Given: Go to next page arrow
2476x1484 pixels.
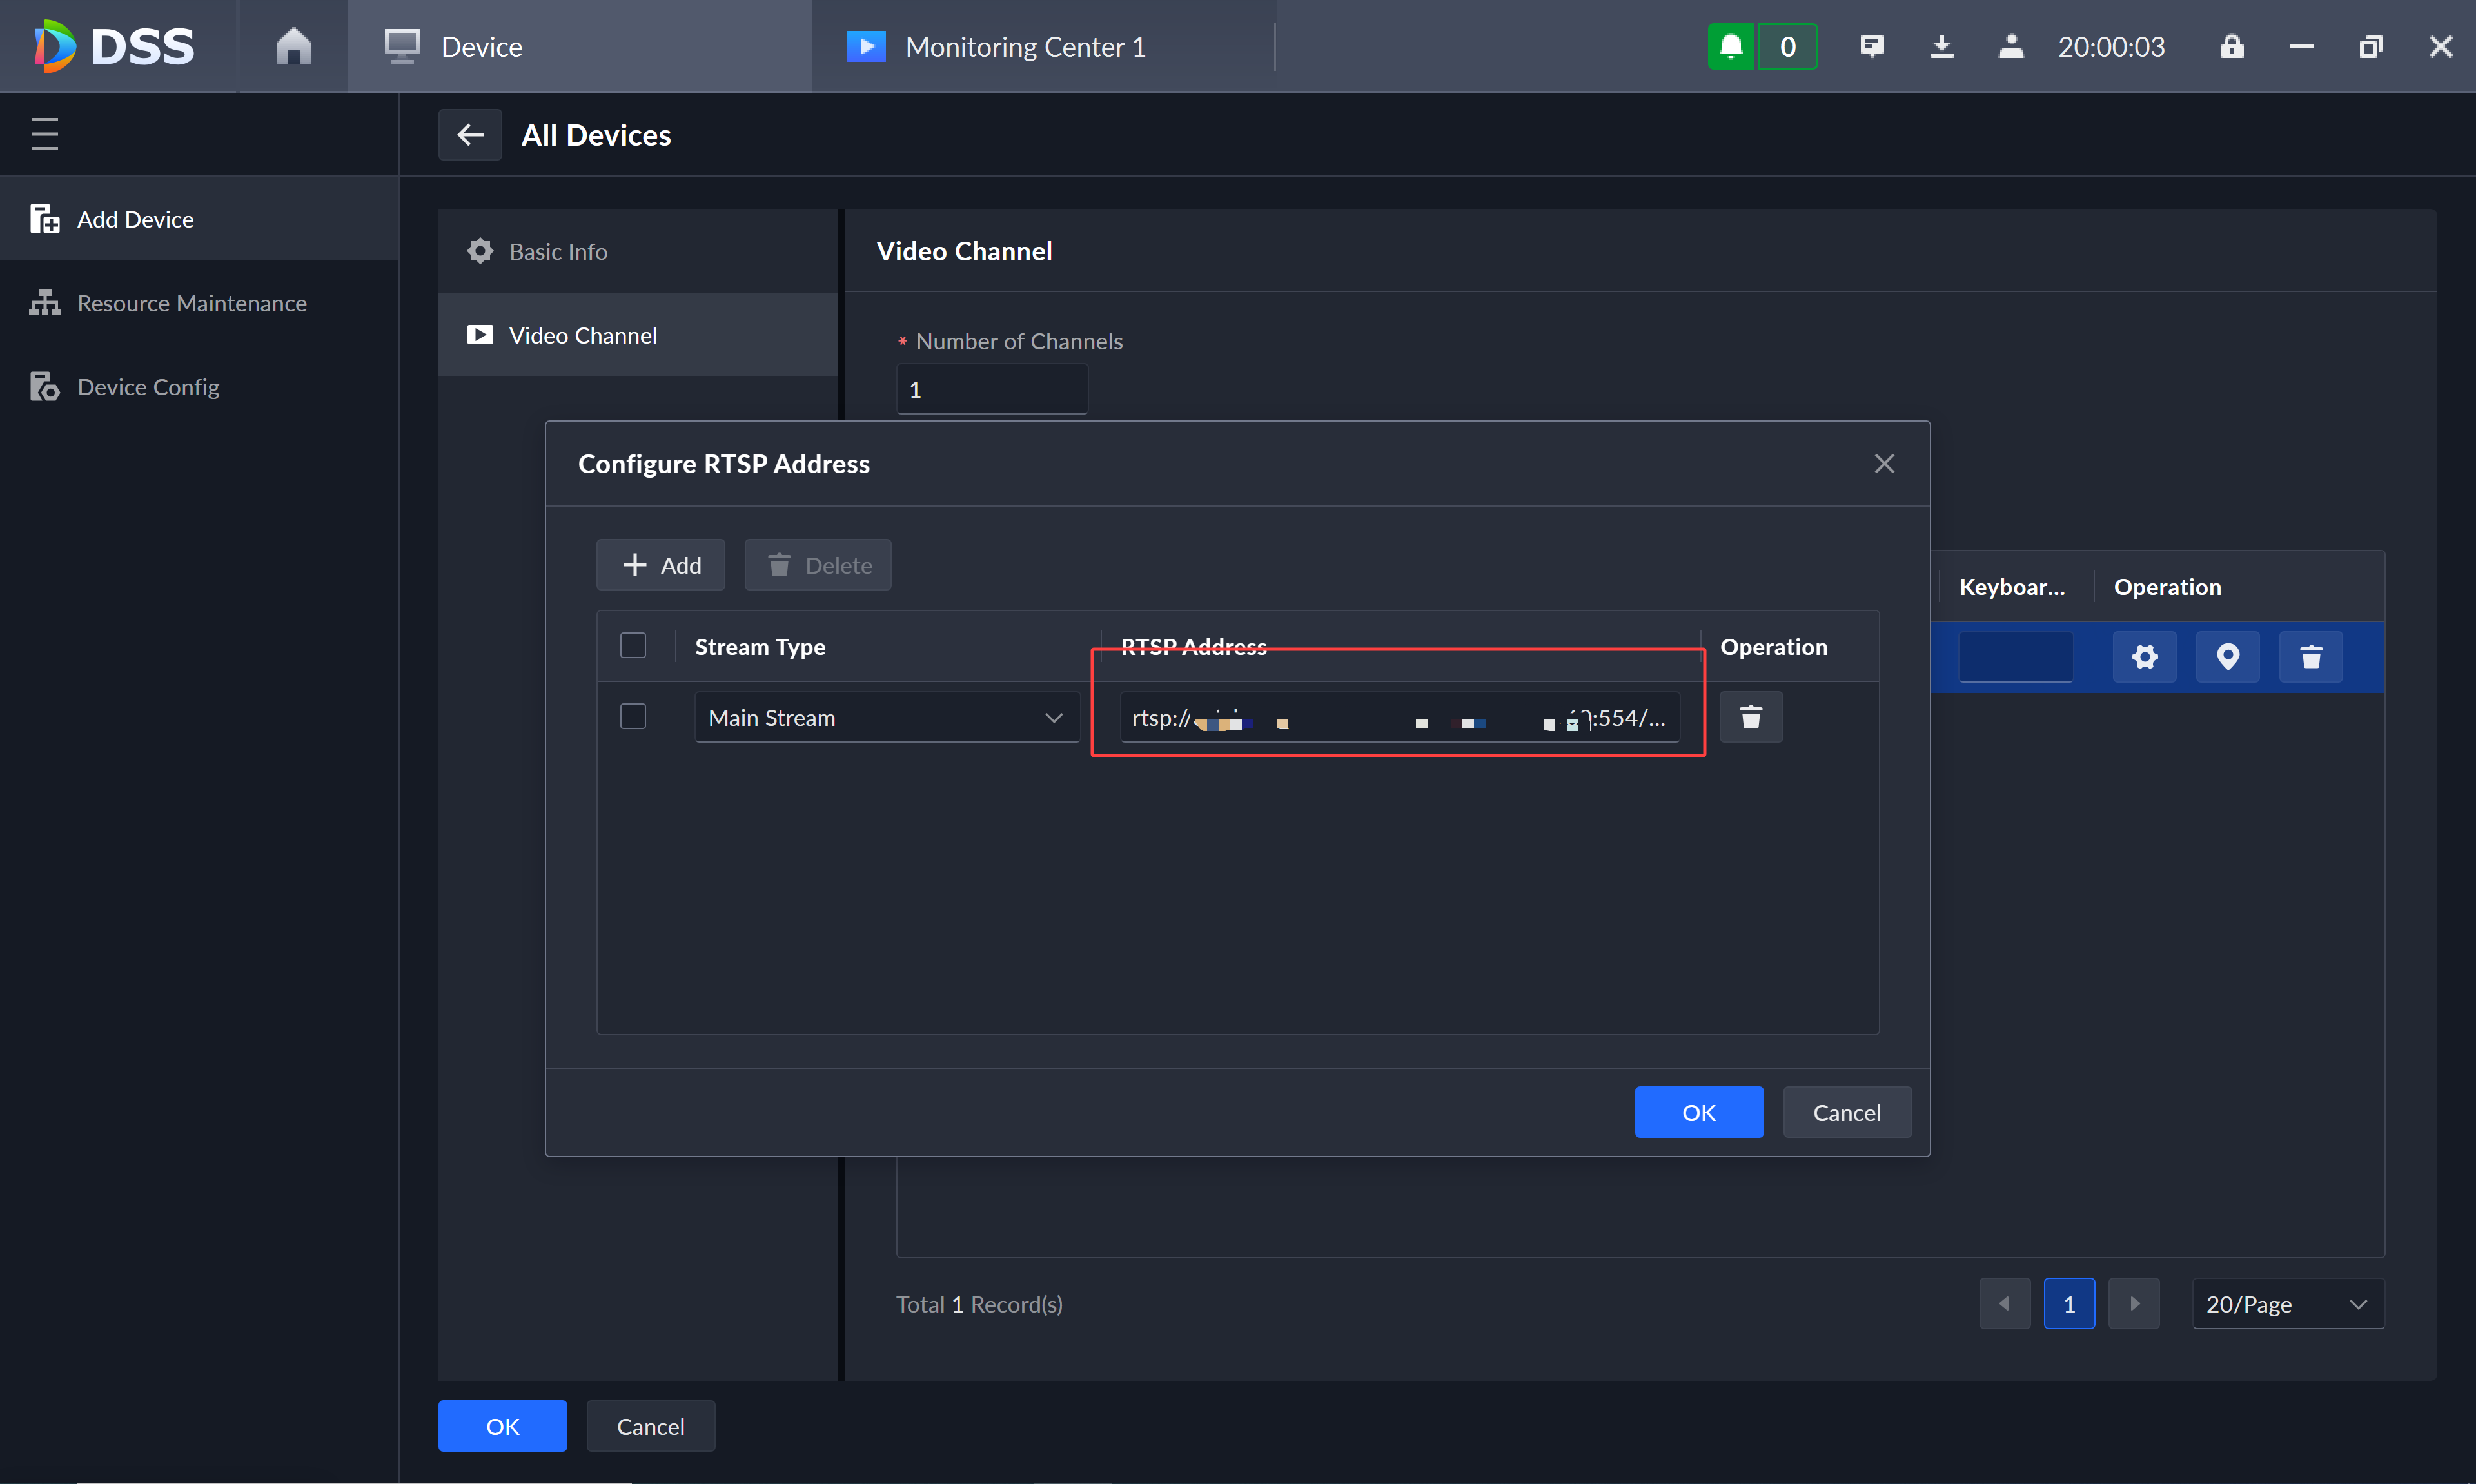Looking at the screenshot, I should click(2134, 1303).
